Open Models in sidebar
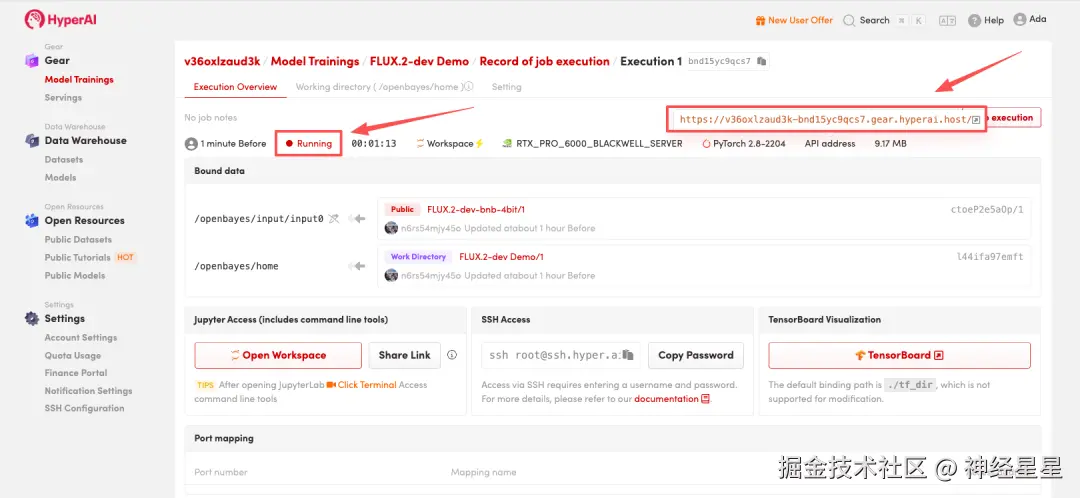The height and width of the screenshot is (498, 1080). point(61,178)
